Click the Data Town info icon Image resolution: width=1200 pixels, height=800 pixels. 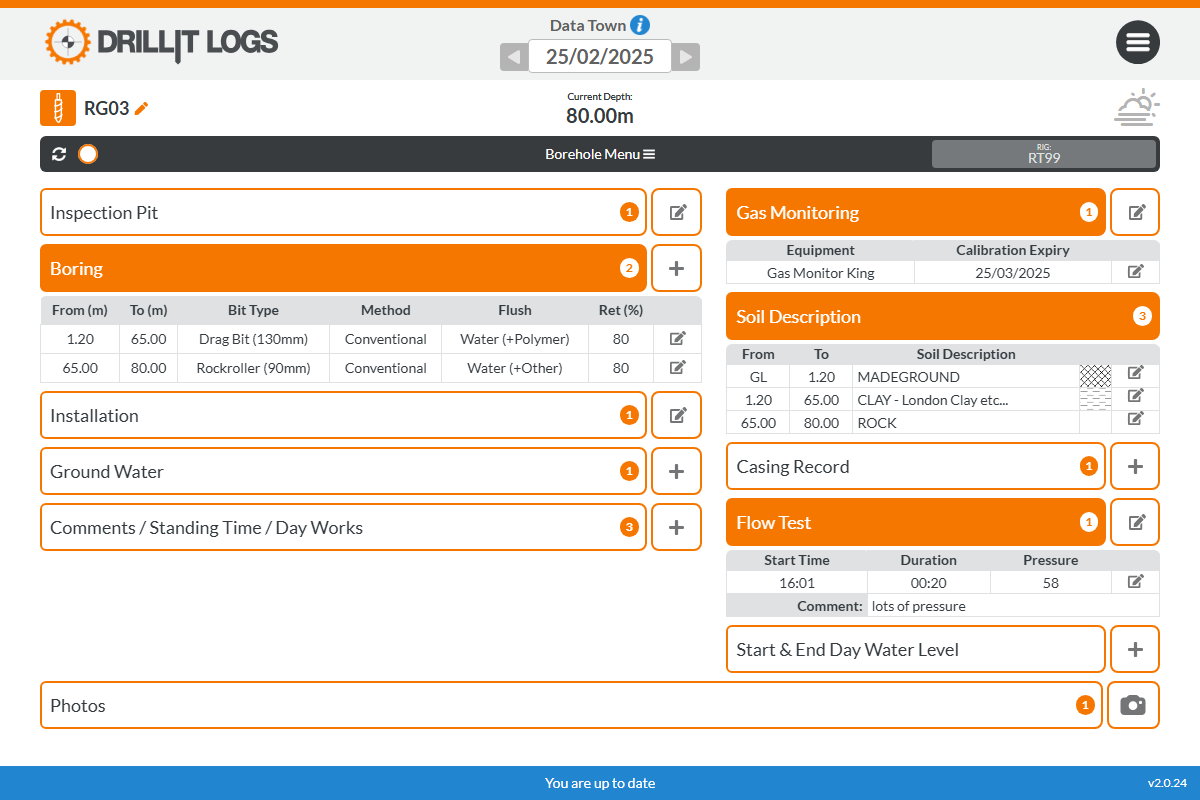[x=640, y=25]
